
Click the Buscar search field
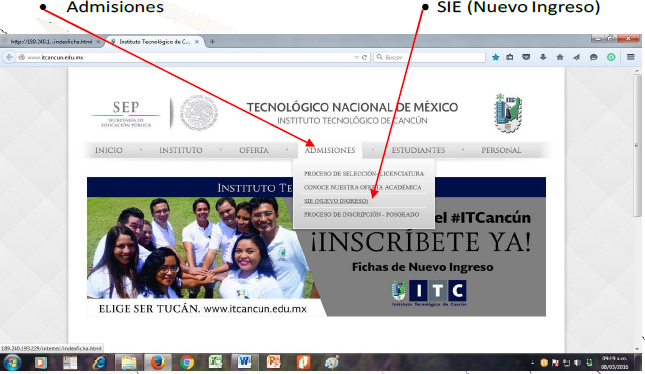pos(430,58)
